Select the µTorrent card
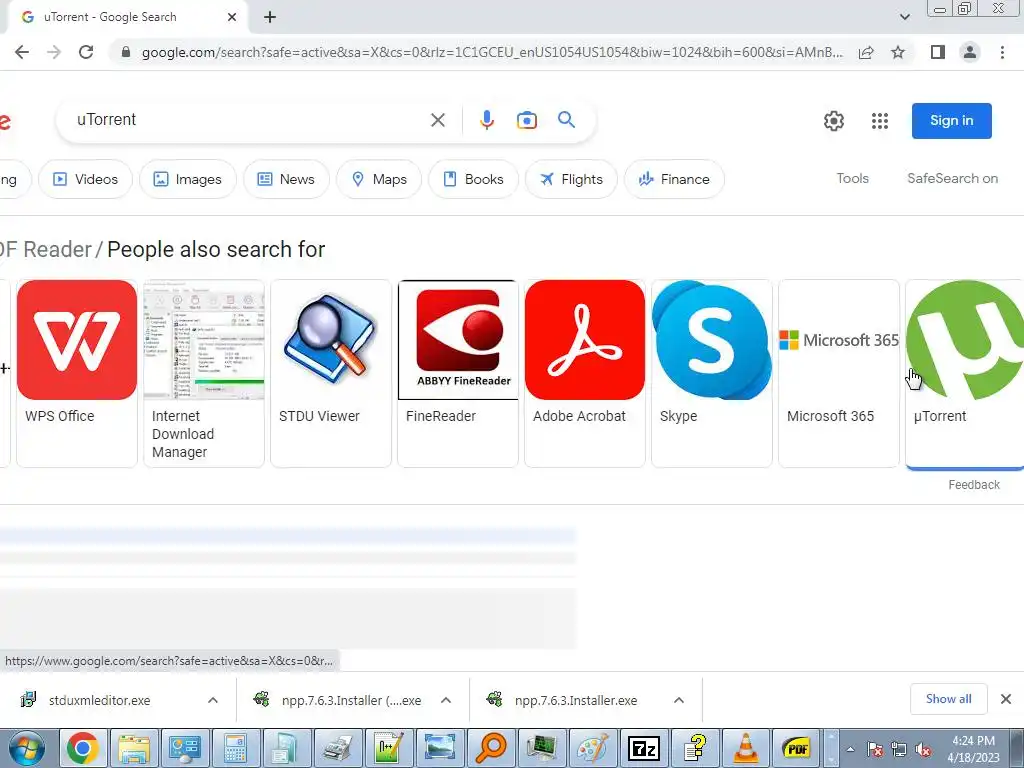Image resolution: width=1024 pixels, height=768 pixels. 965,374
